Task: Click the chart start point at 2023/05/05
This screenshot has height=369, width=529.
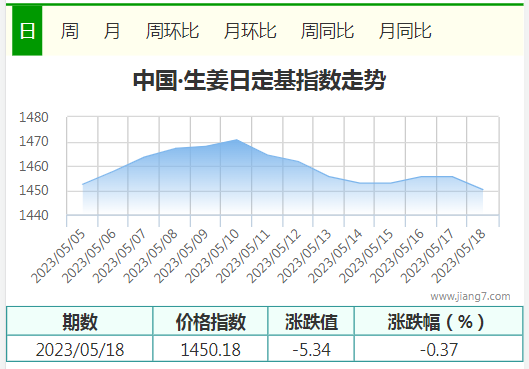Action: 83,184
